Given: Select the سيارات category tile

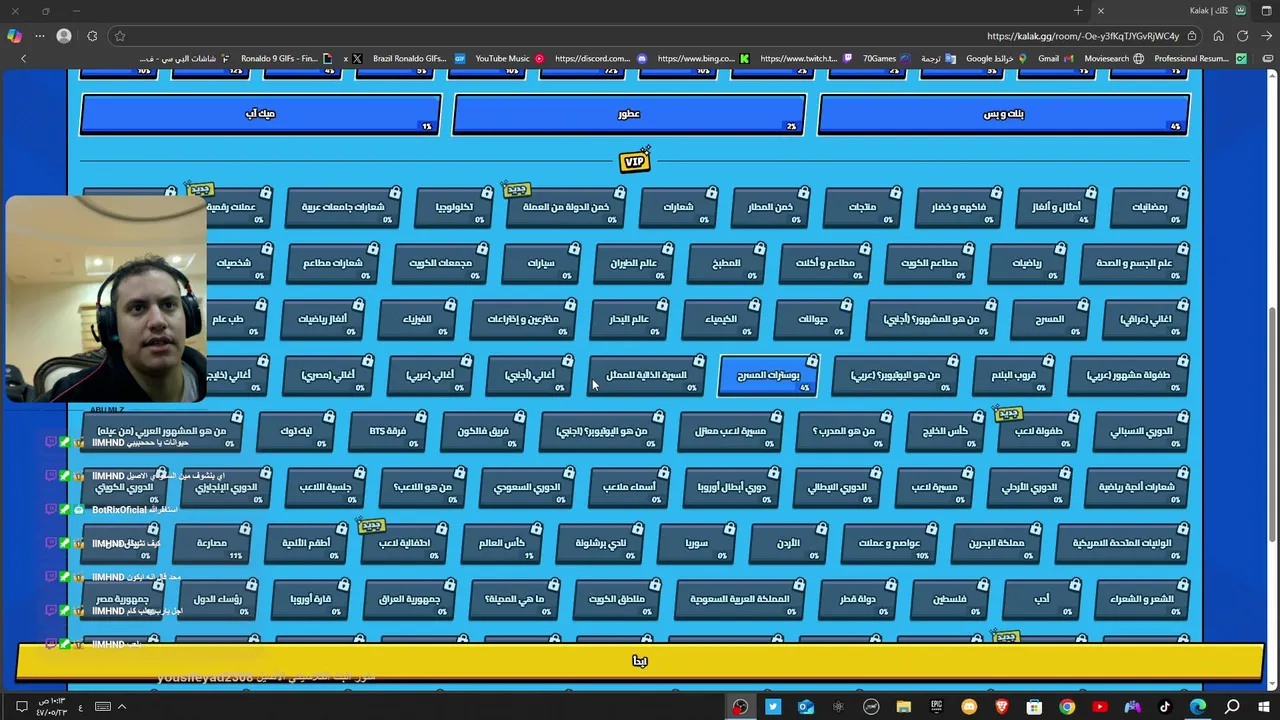Looking at the screenshot, I should pyautogui.click(x=541, y=264).
